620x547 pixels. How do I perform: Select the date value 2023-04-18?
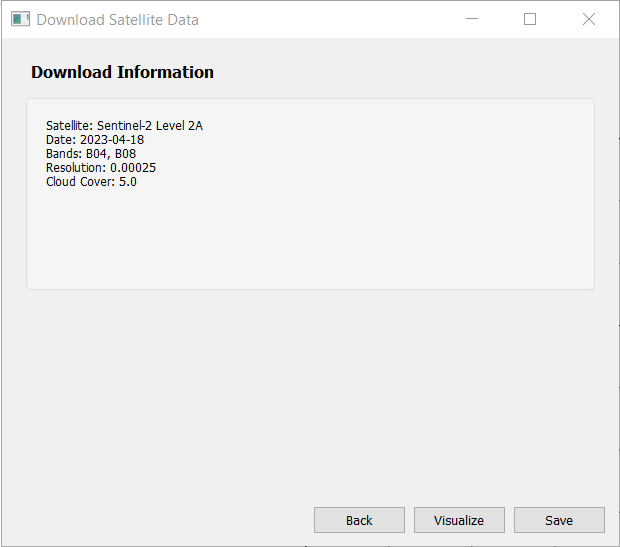112,140
